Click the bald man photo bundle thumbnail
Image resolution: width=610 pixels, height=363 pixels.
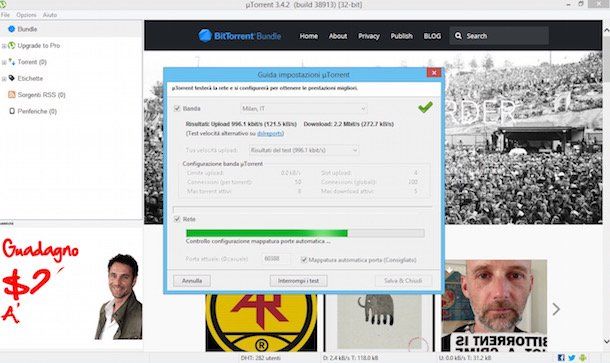click(494, 306)
